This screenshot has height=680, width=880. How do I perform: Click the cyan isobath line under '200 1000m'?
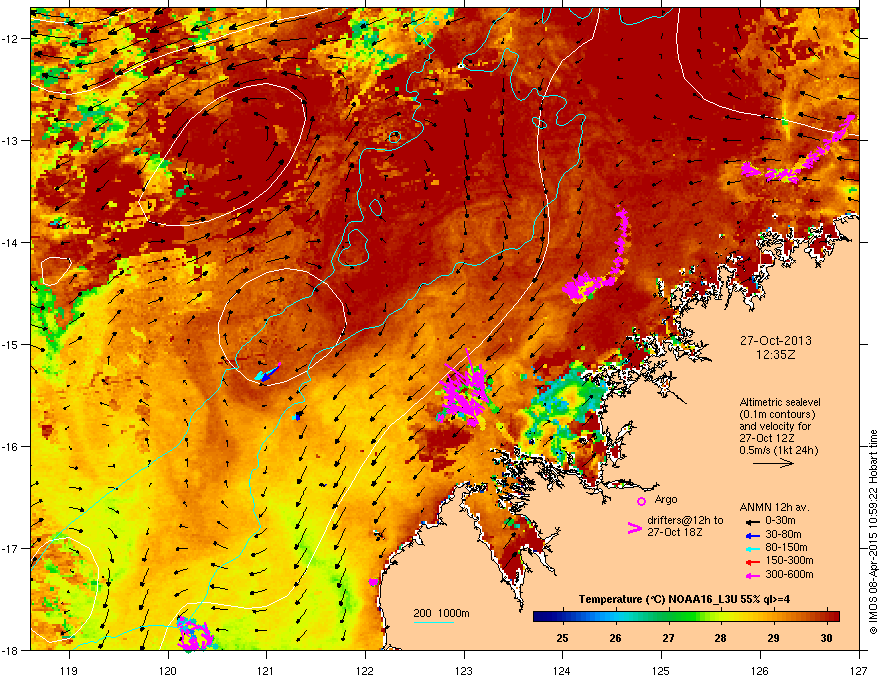(x=434, y=622)
